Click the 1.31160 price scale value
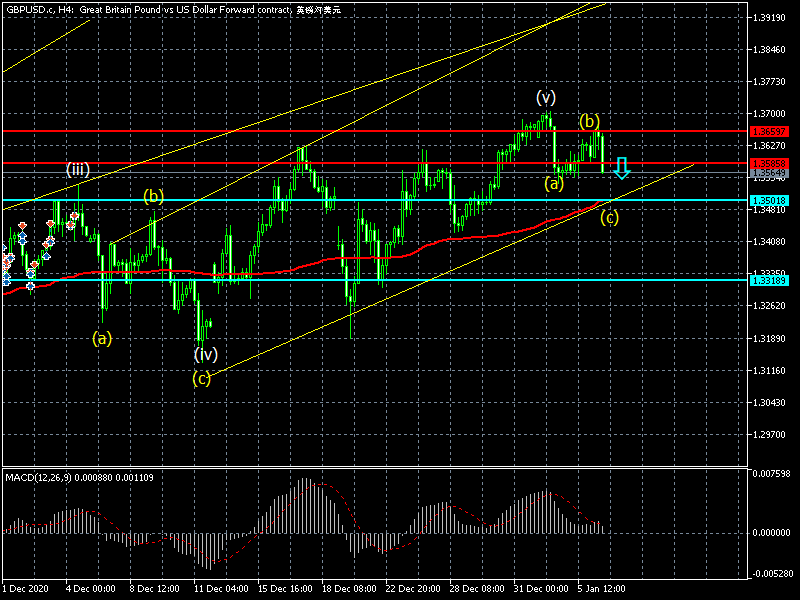 point(769,370)
